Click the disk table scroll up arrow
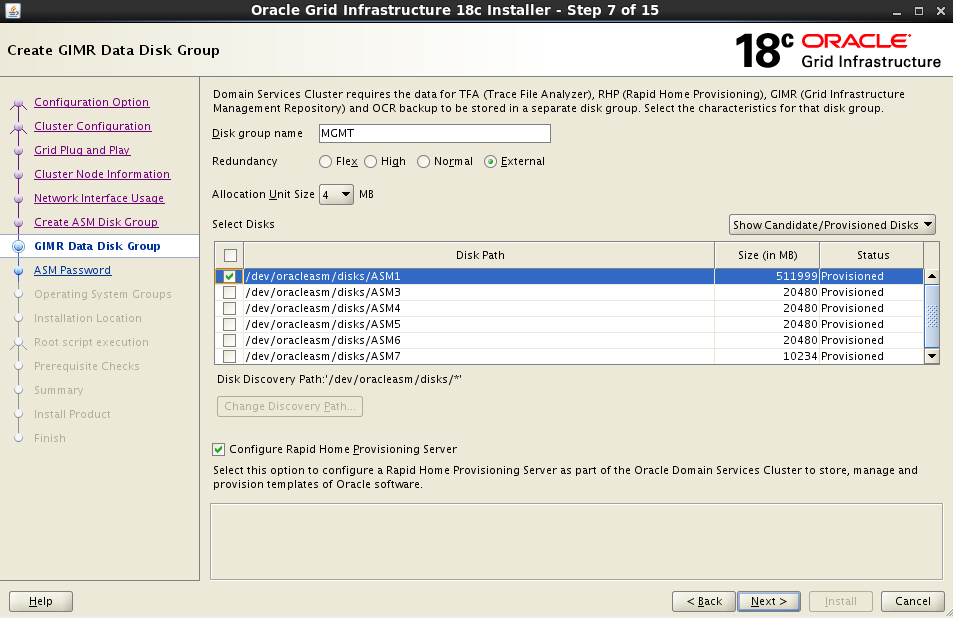The image size is (953, 618). pyautogui.click(x=932, y=276)
